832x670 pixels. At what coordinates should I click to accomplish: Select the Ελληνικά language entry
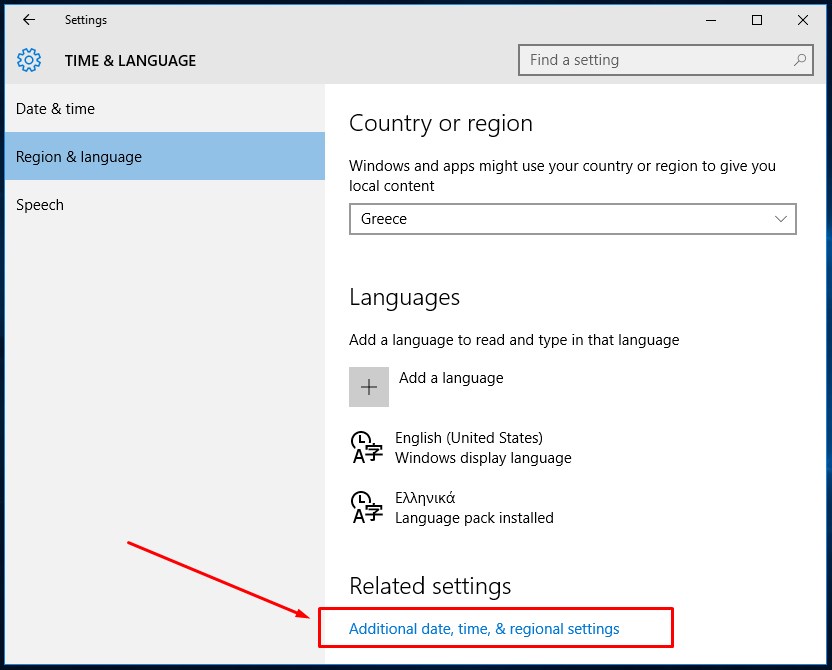(452, 507)
